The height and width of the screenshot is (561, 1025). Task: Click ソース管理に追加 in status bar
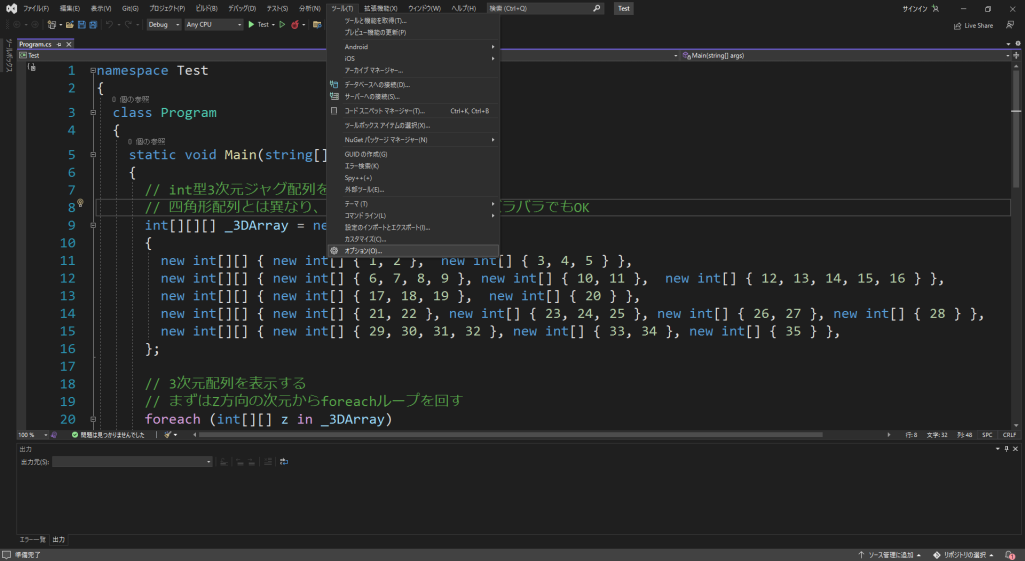tap(890, 555)
